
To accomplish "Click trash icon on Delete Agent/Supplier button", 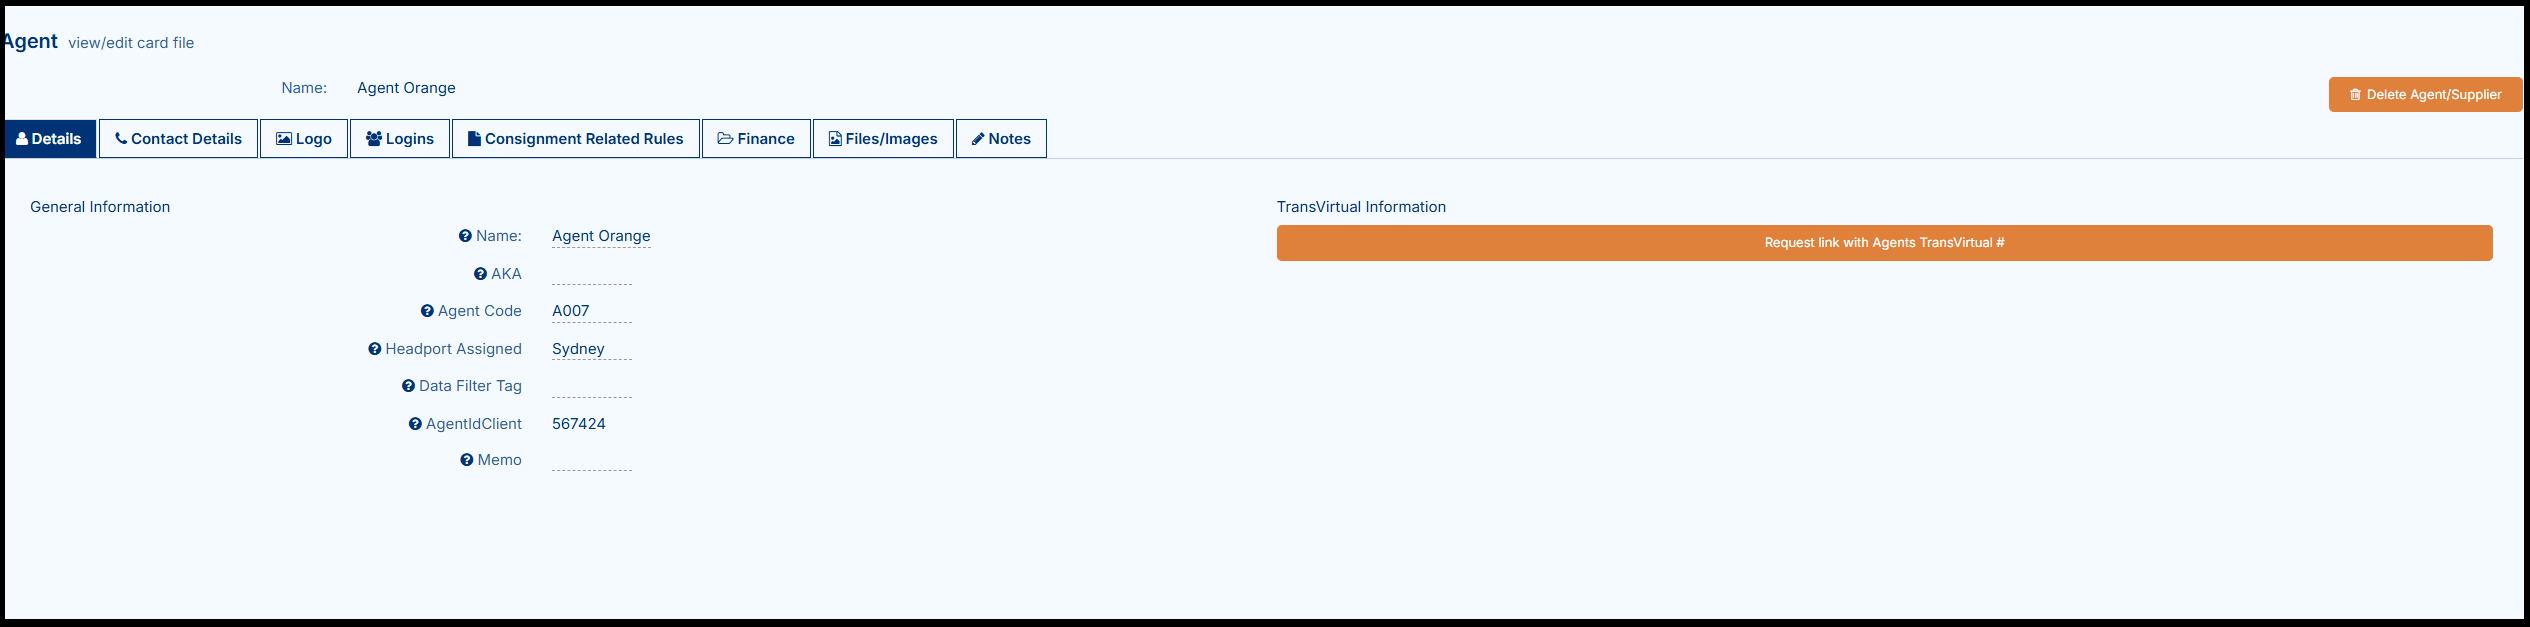I will 2355,95.
